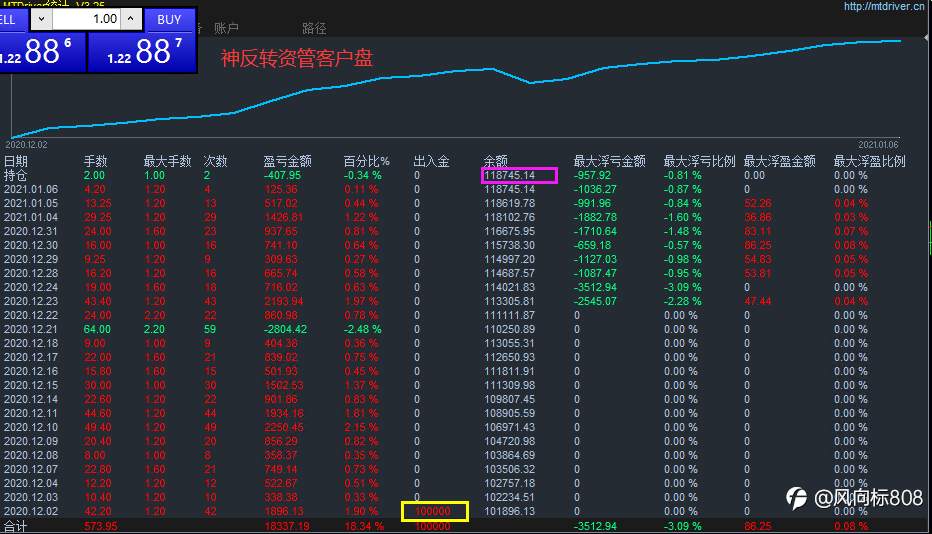
Task: Click the 余额 column header
Action: (x=496, y=161)
